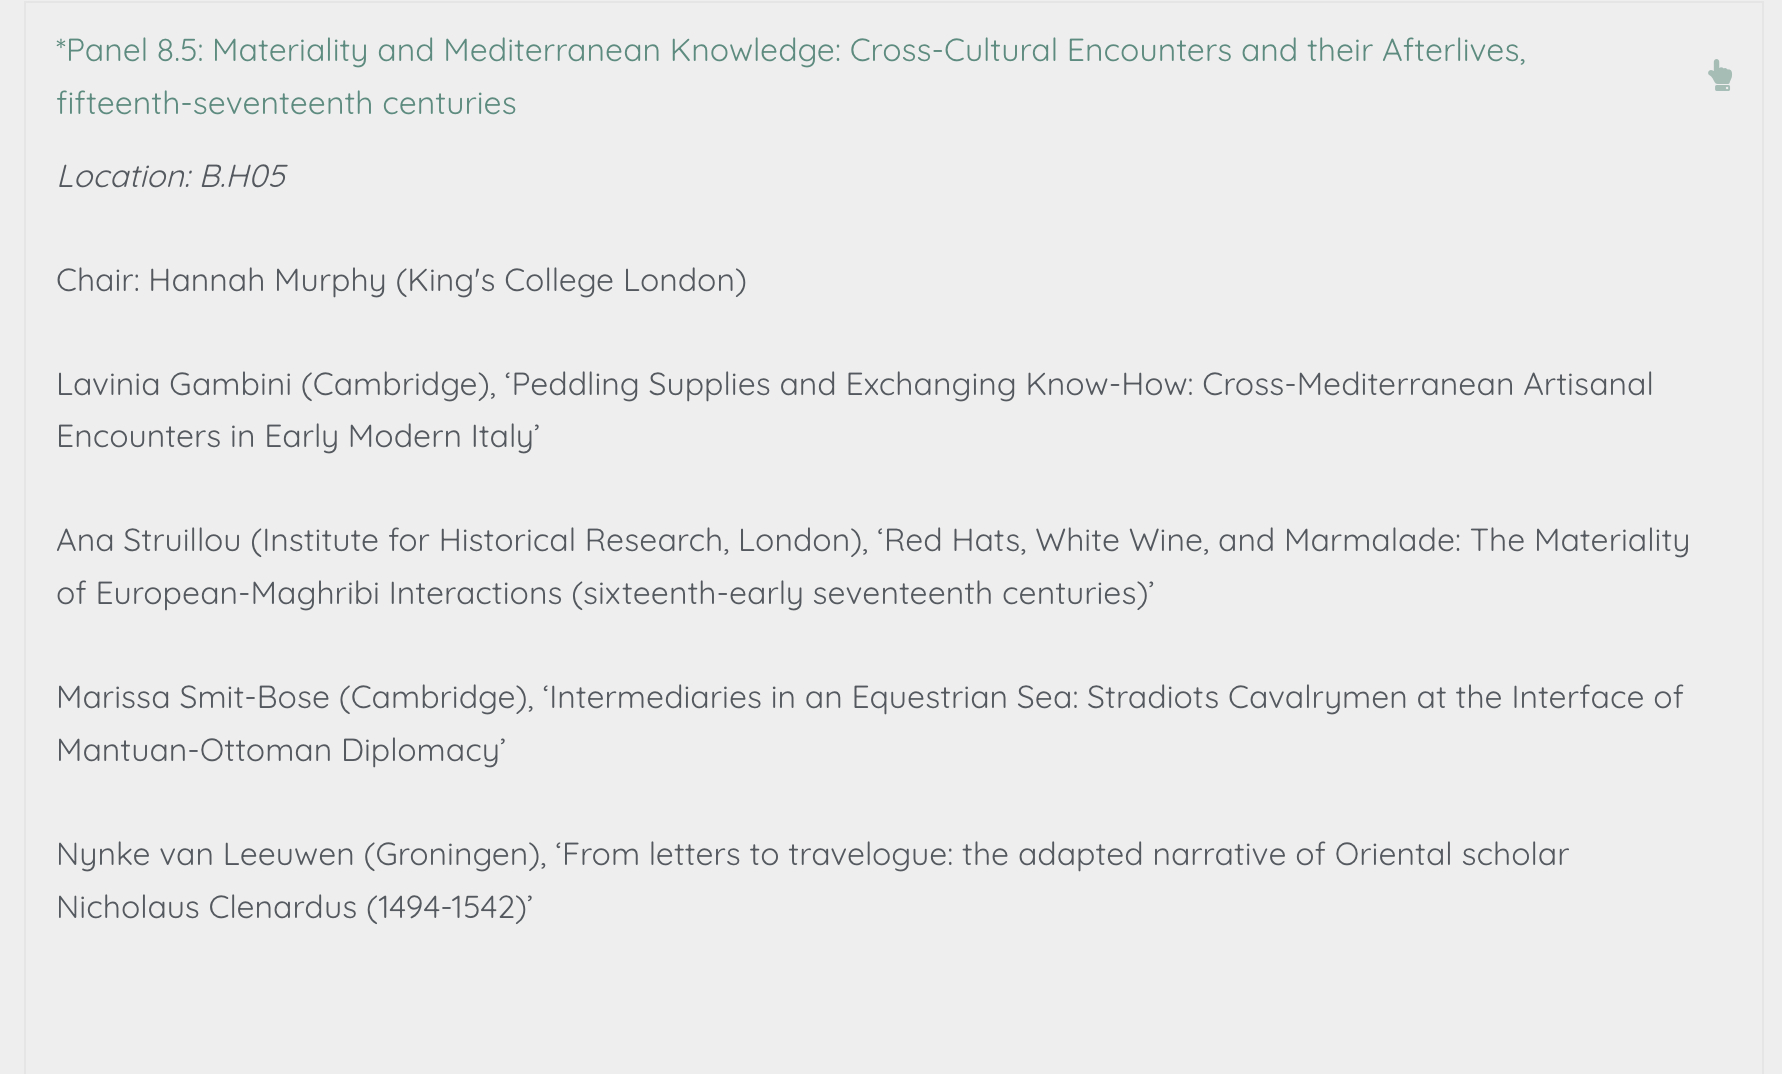Click the speaker name Ana Struillou

click(x=148, y=540)
